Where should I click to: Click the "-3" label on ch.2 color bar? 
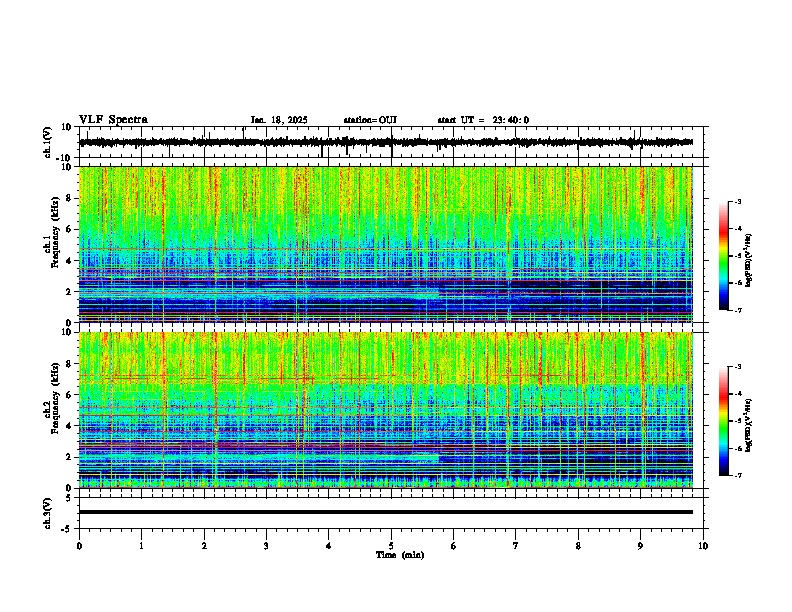pyautogui.click(x=737, y=367)
